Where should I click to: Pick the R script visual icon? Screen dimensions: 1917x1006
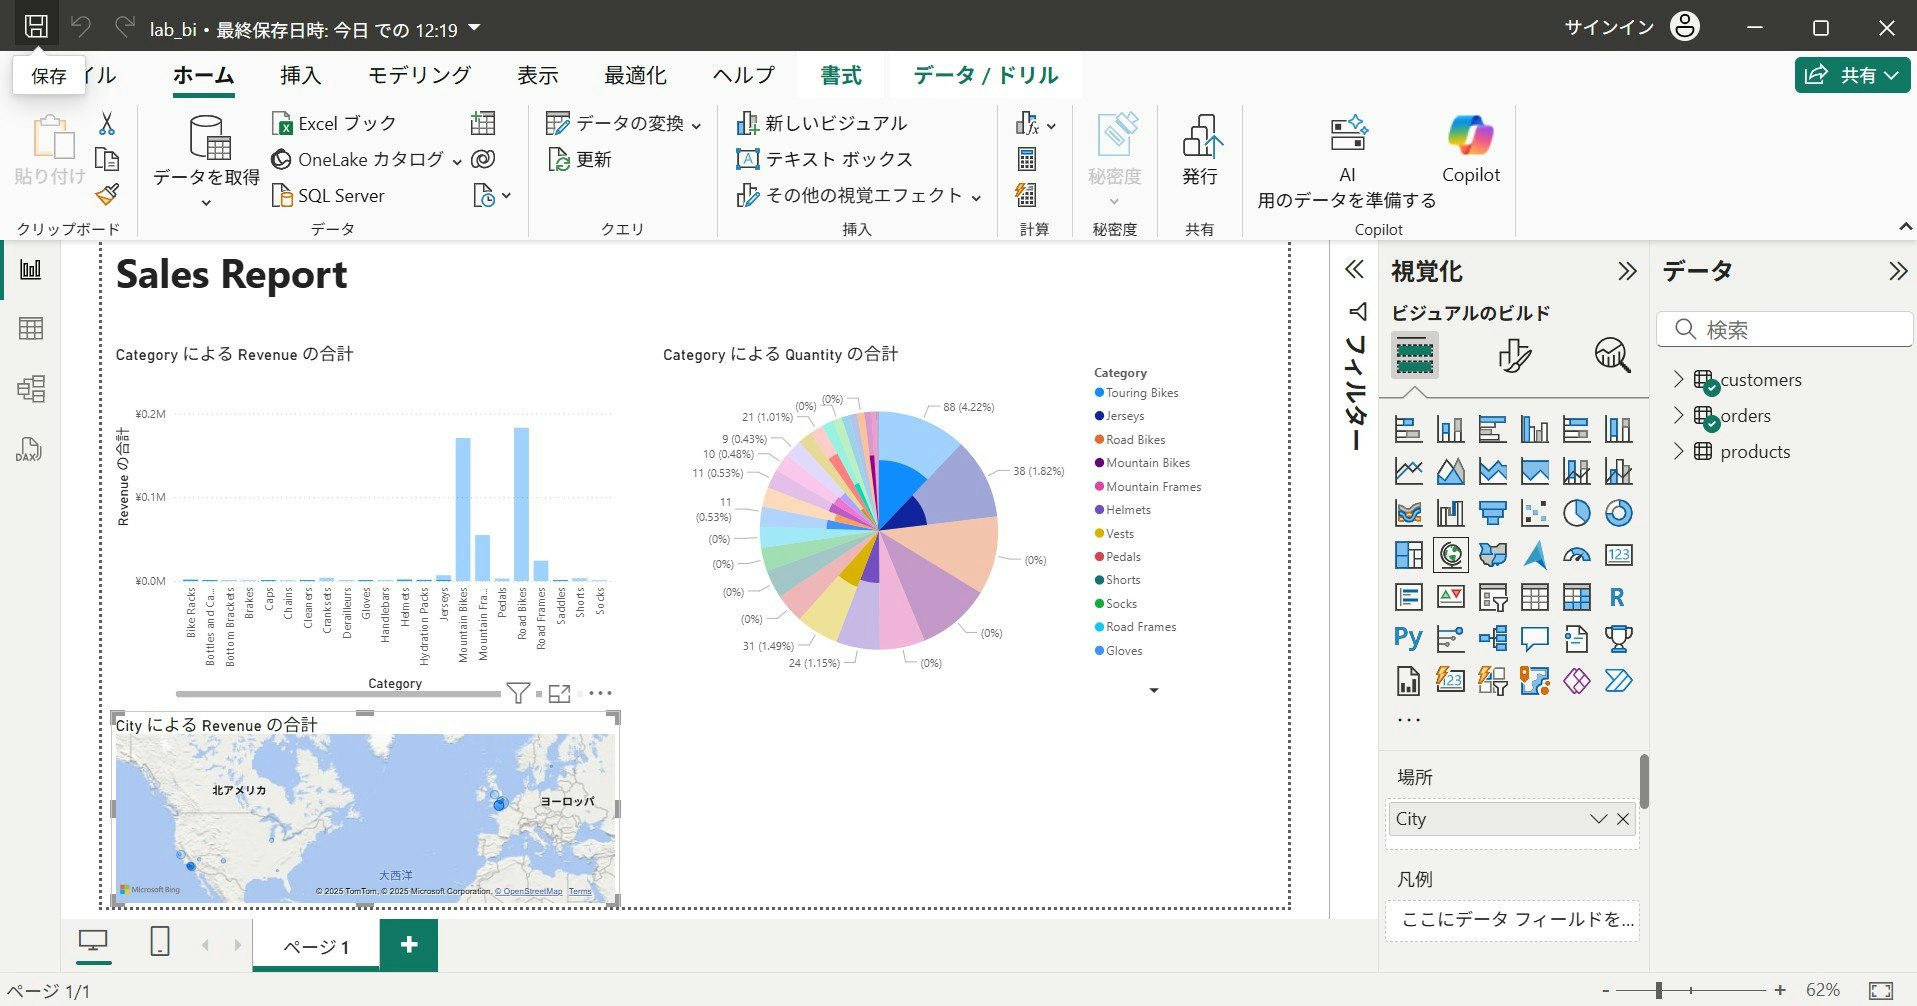[x=1618, y=597]
